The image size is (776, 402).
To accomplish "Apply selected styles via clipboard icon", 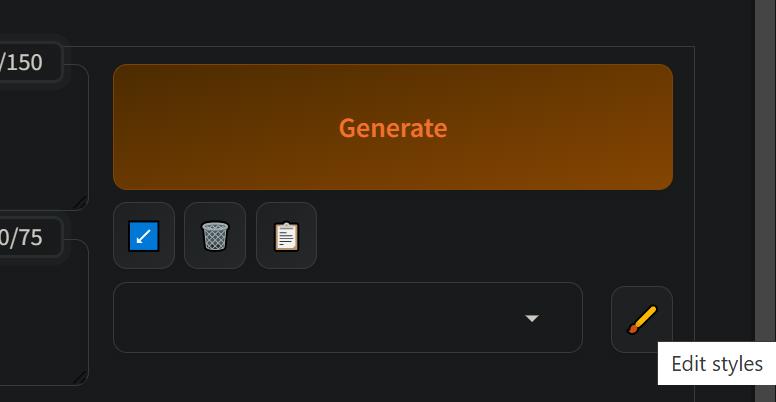I will click(287, 236).
